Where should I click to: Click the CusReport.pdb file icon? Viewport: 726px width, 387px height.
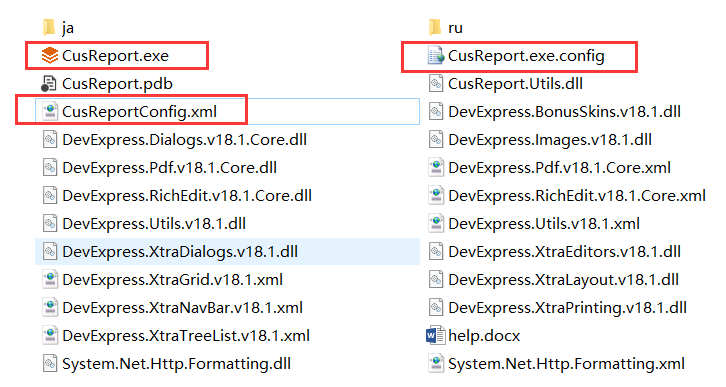pos(50,84)
